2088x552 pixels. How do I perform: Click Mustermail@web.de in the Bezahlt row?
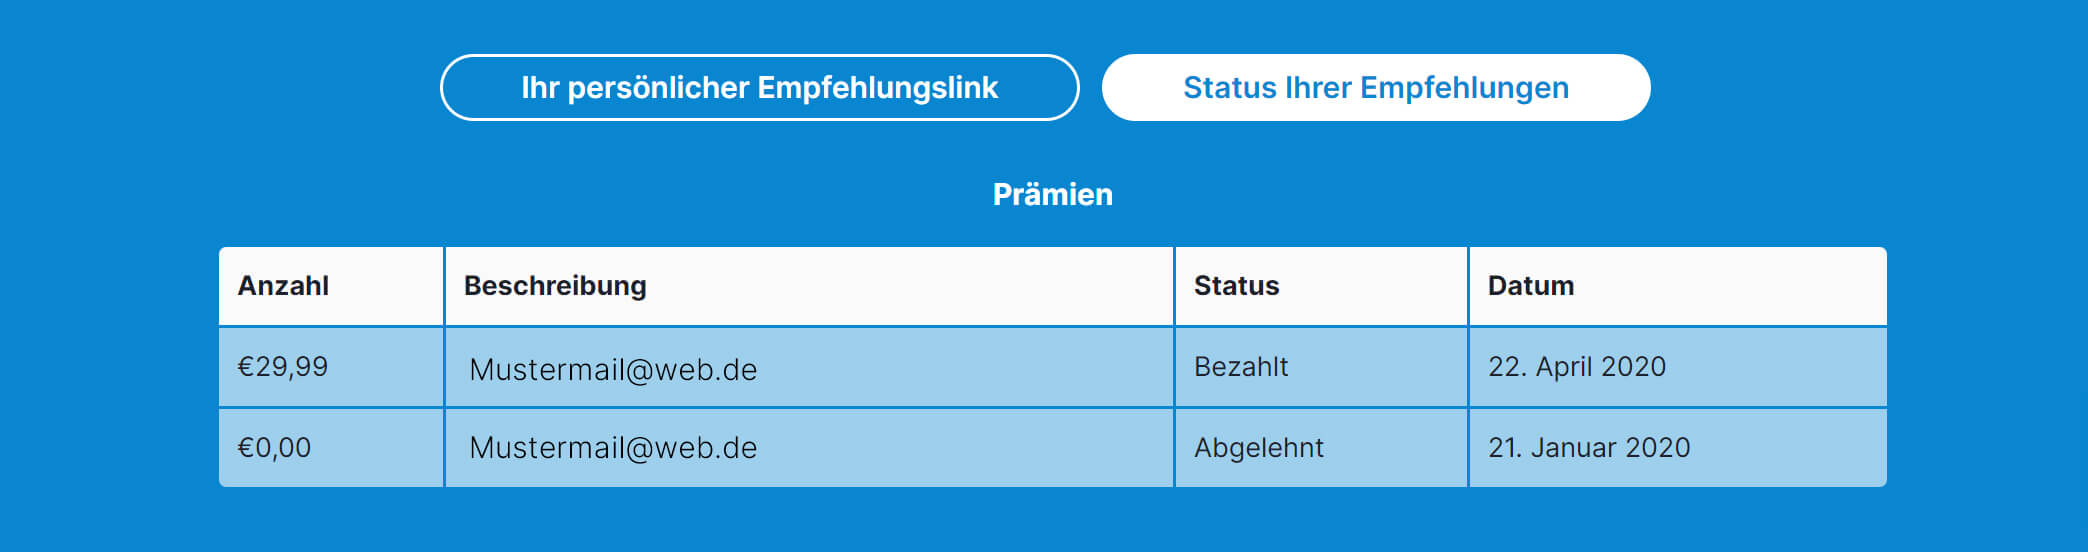(x=613, y=370)
